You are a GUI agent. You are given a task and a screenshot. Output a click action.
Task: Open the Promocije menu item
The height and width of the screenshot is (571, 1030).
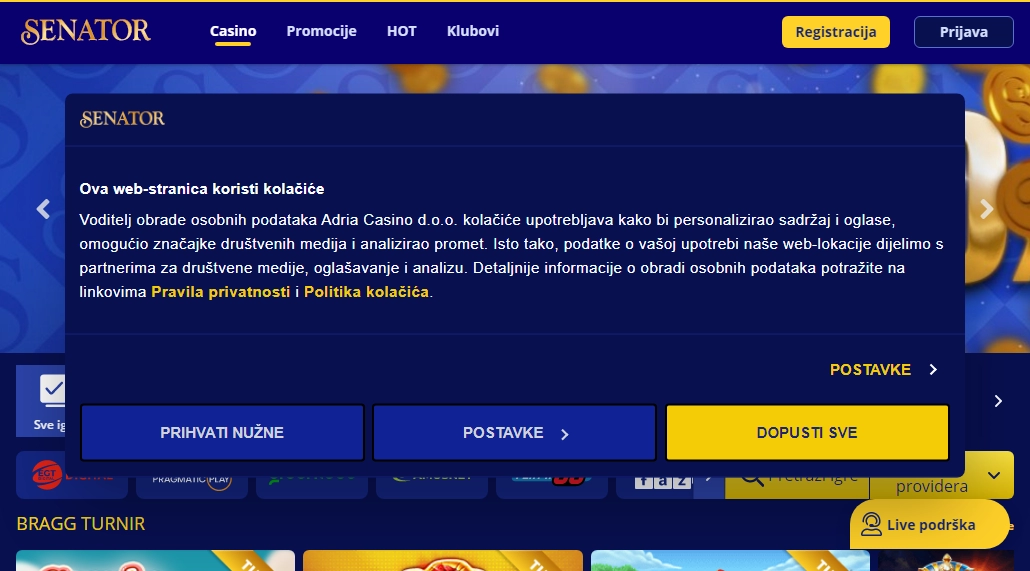coord(321,31)
